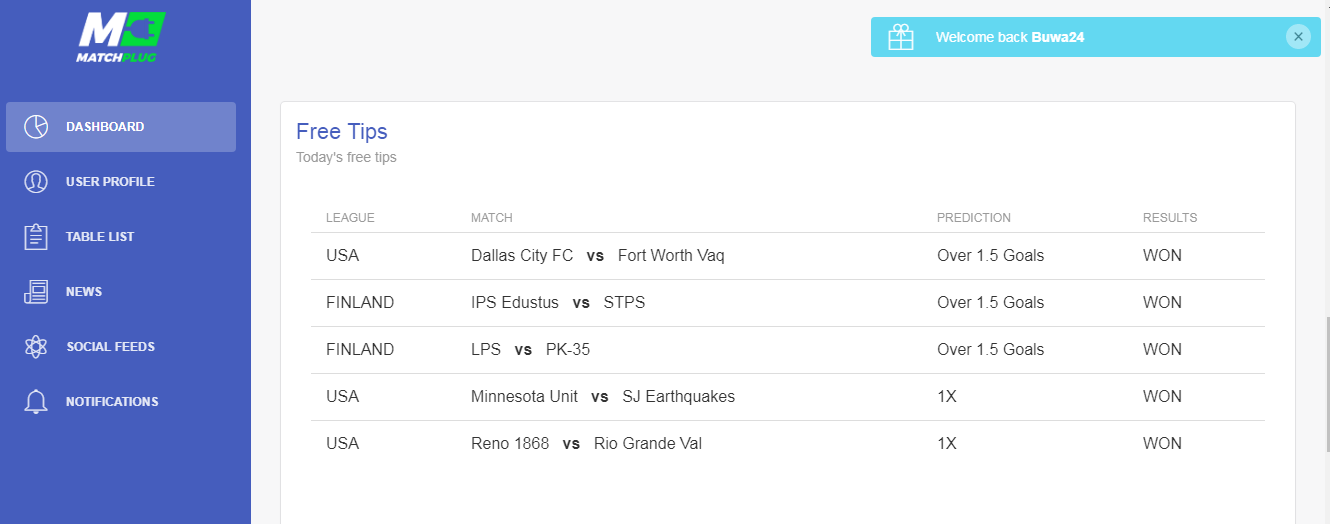The height and width of the screenshot is (524, 1330).
Task: Dismiss the Welcome back notification
Action: point(1298,37)
